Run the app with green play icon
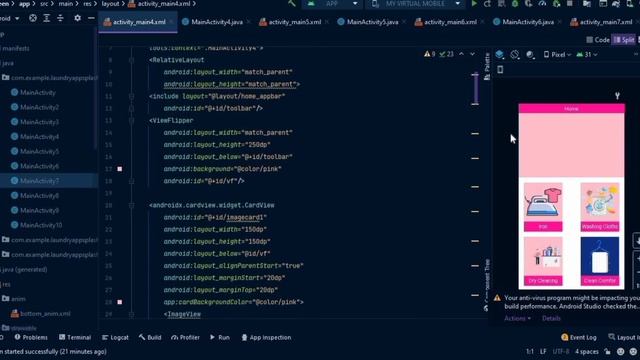The image size is (640, 360). 474,4
